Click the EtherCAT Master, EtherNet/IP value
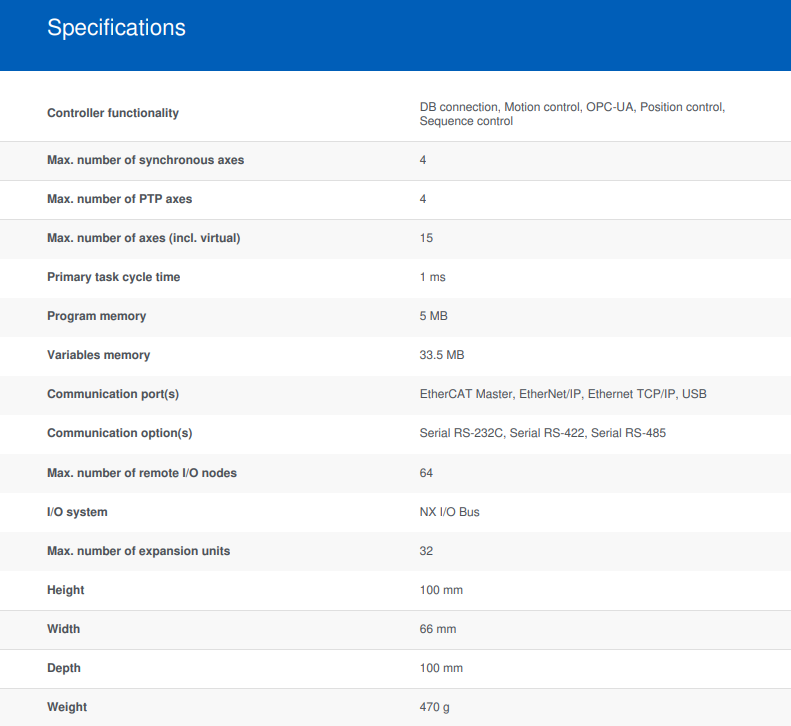Screen dimensions: 791x726 pos(563,394)
